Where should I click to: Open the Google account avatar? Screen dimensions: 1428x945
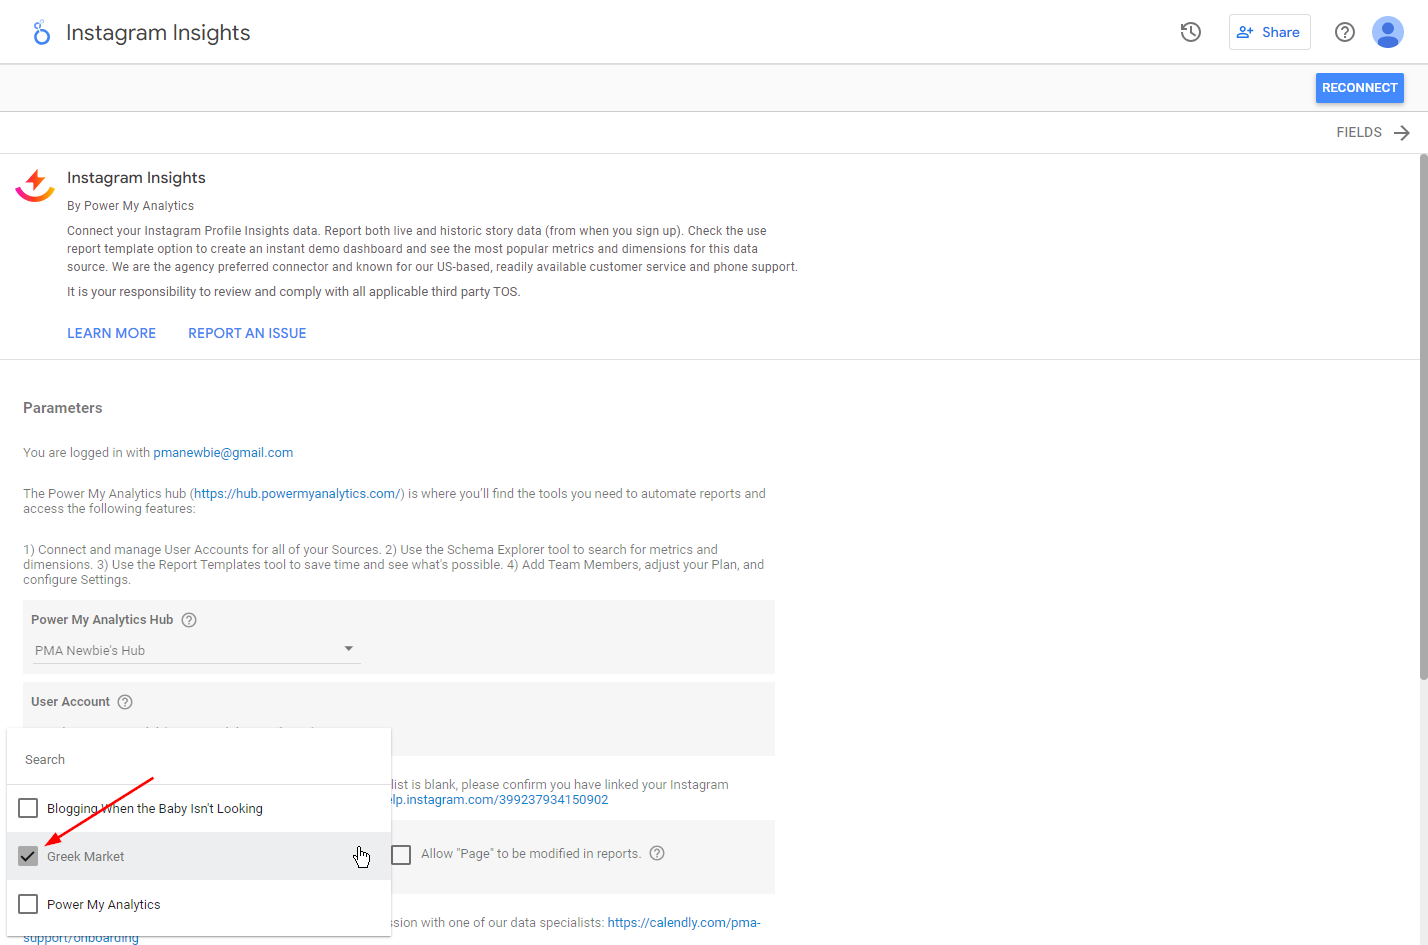coord(1387,32)
